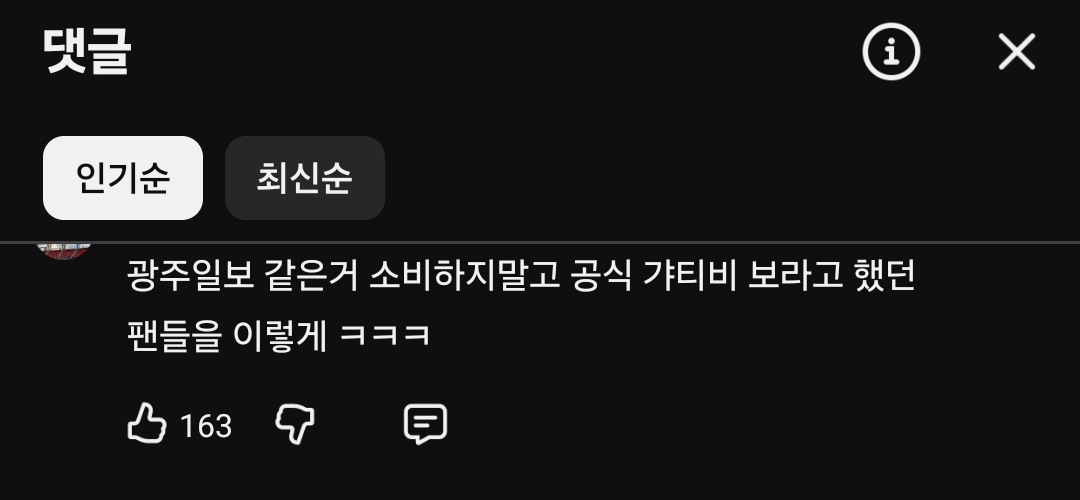Click the 163 like count

pyautogui.click(x=206, y=426)
